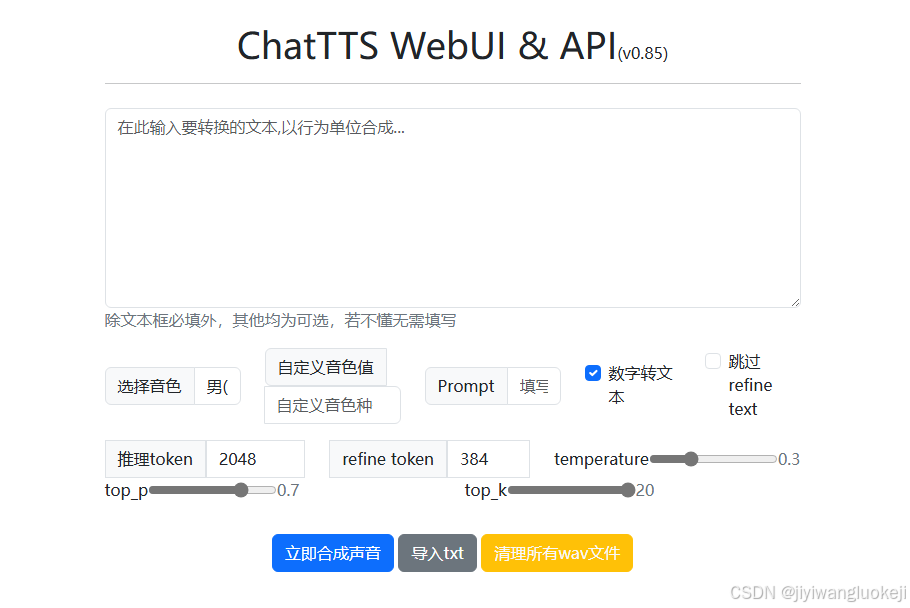This screenshot has height=608, width=910.
Task: Open the 选择音色 voice dropdown
Action: [217, 386]
